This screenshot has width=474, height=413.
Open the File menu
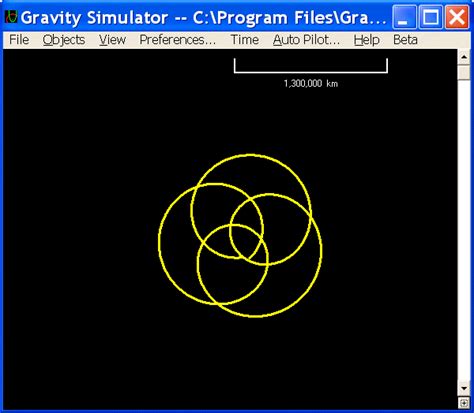tap(19, 40)
